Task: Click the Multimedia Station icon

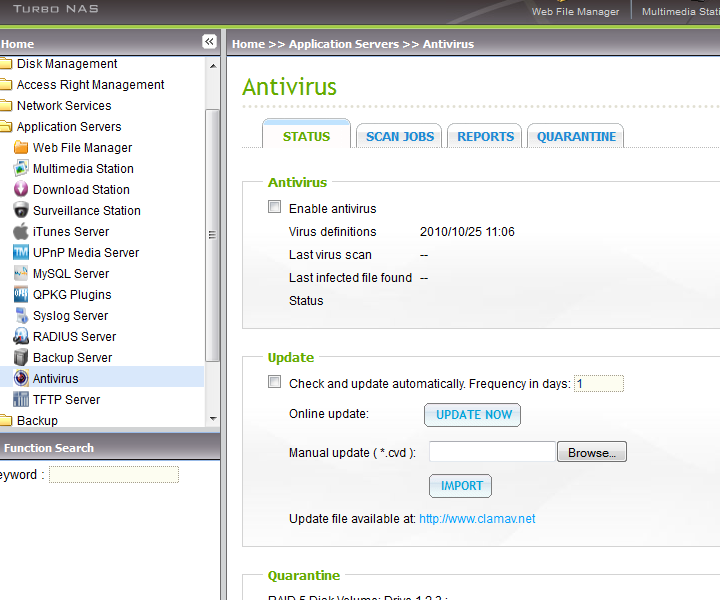Action: click(x=21, y=169)
